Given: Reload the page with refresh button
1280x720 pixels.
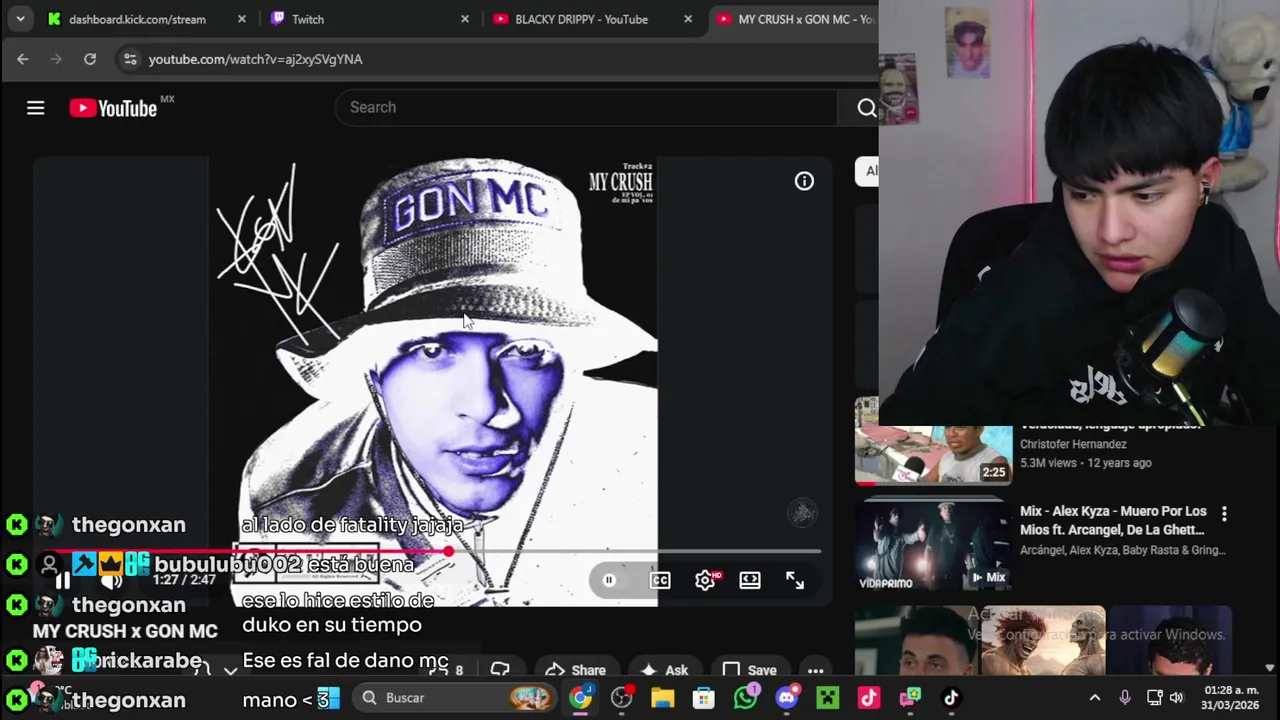Looking at the screenshot, I should [90, 59].
